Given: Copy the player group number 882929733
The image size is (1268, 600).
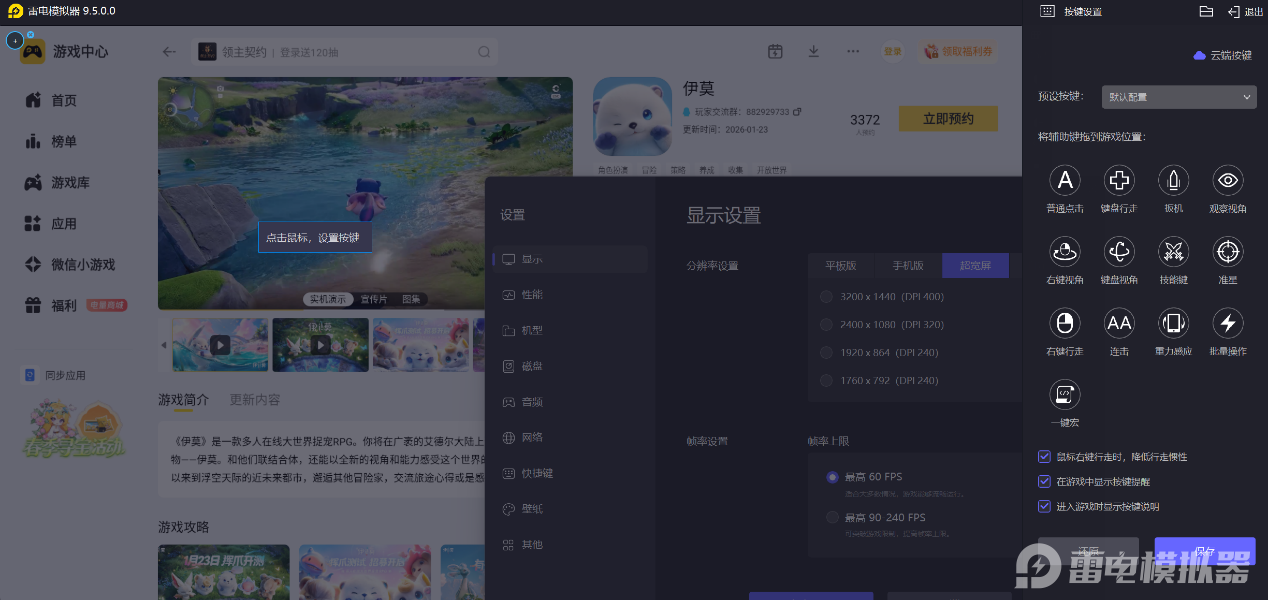Looking at the screenshot, I should (797, 111).
